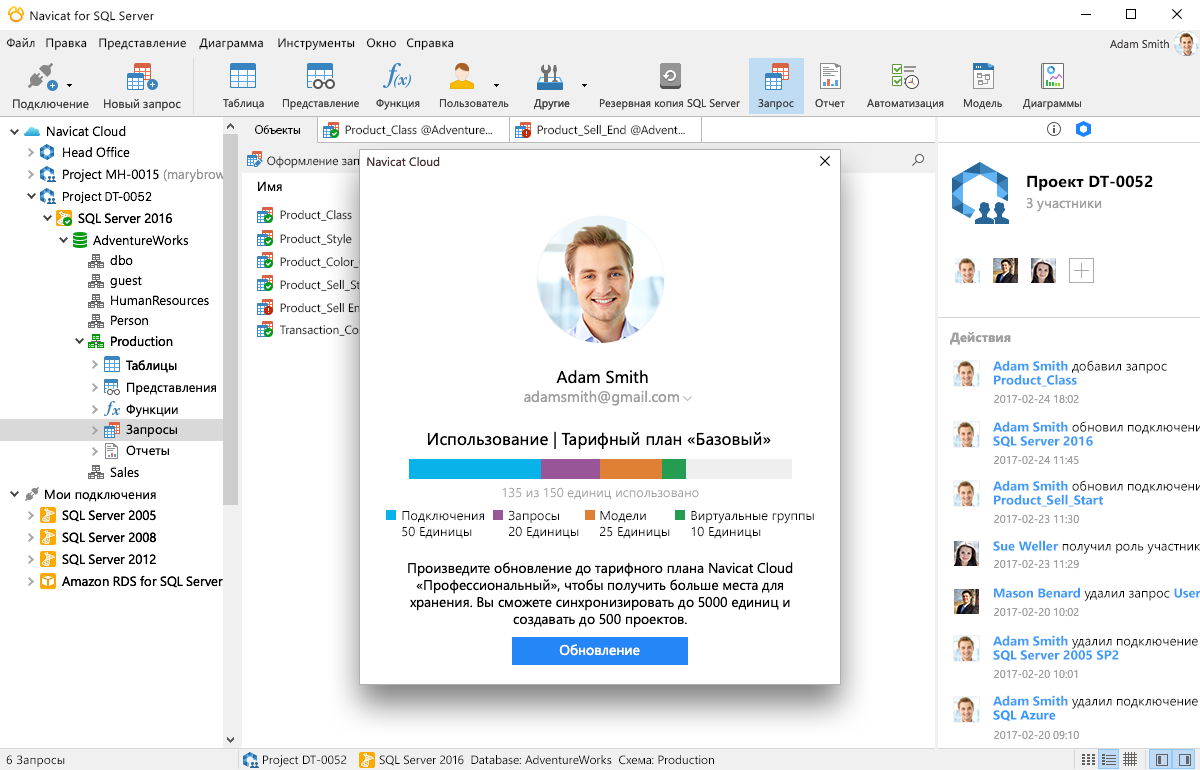The width and height of the screenshot is (1200, 770).
Task: Select the Product_Class query in the objects list
Action: tap(305, 215)
